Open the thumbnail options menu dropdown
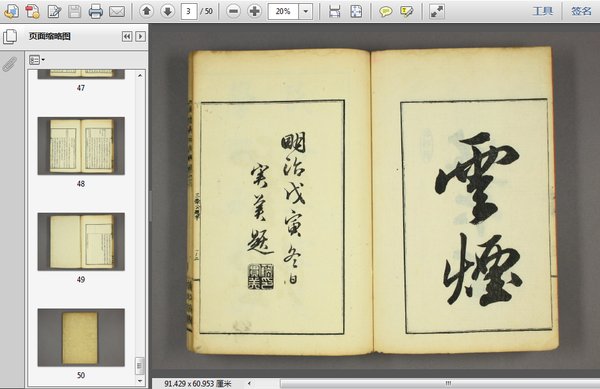The height and width of the screenshot is (389, 600). click(37, 60)
